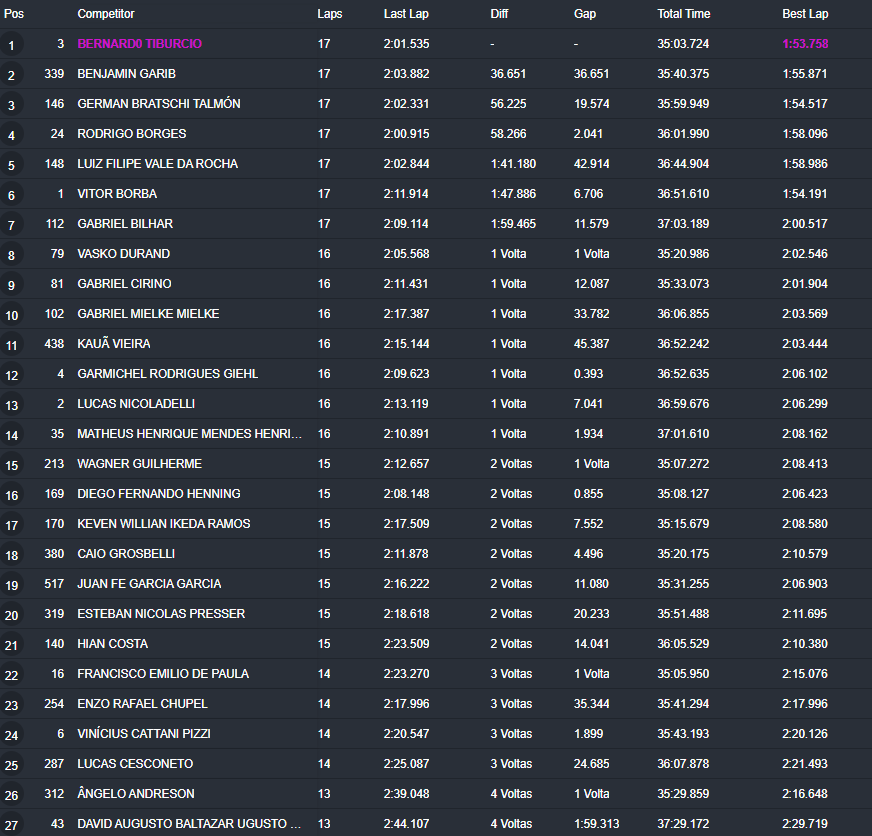This screenshot has height=836, width=872.
Task: Click car number 339
Action: (54, 74)
